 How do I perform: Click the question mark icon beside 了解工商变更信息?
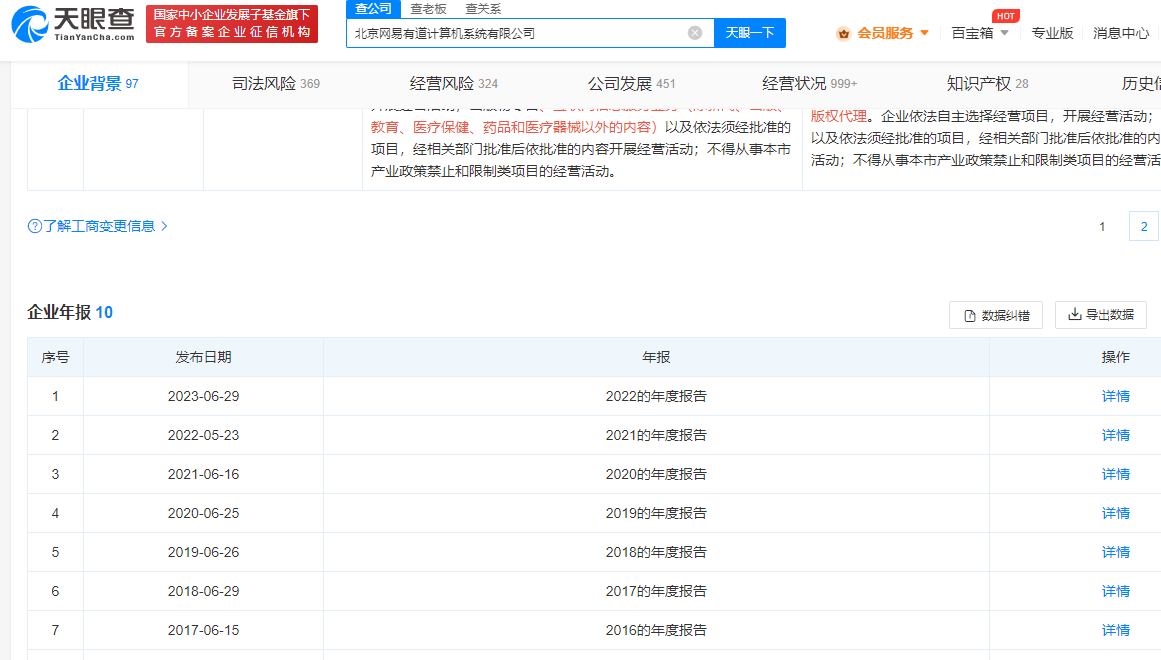[x=34, y=227]
